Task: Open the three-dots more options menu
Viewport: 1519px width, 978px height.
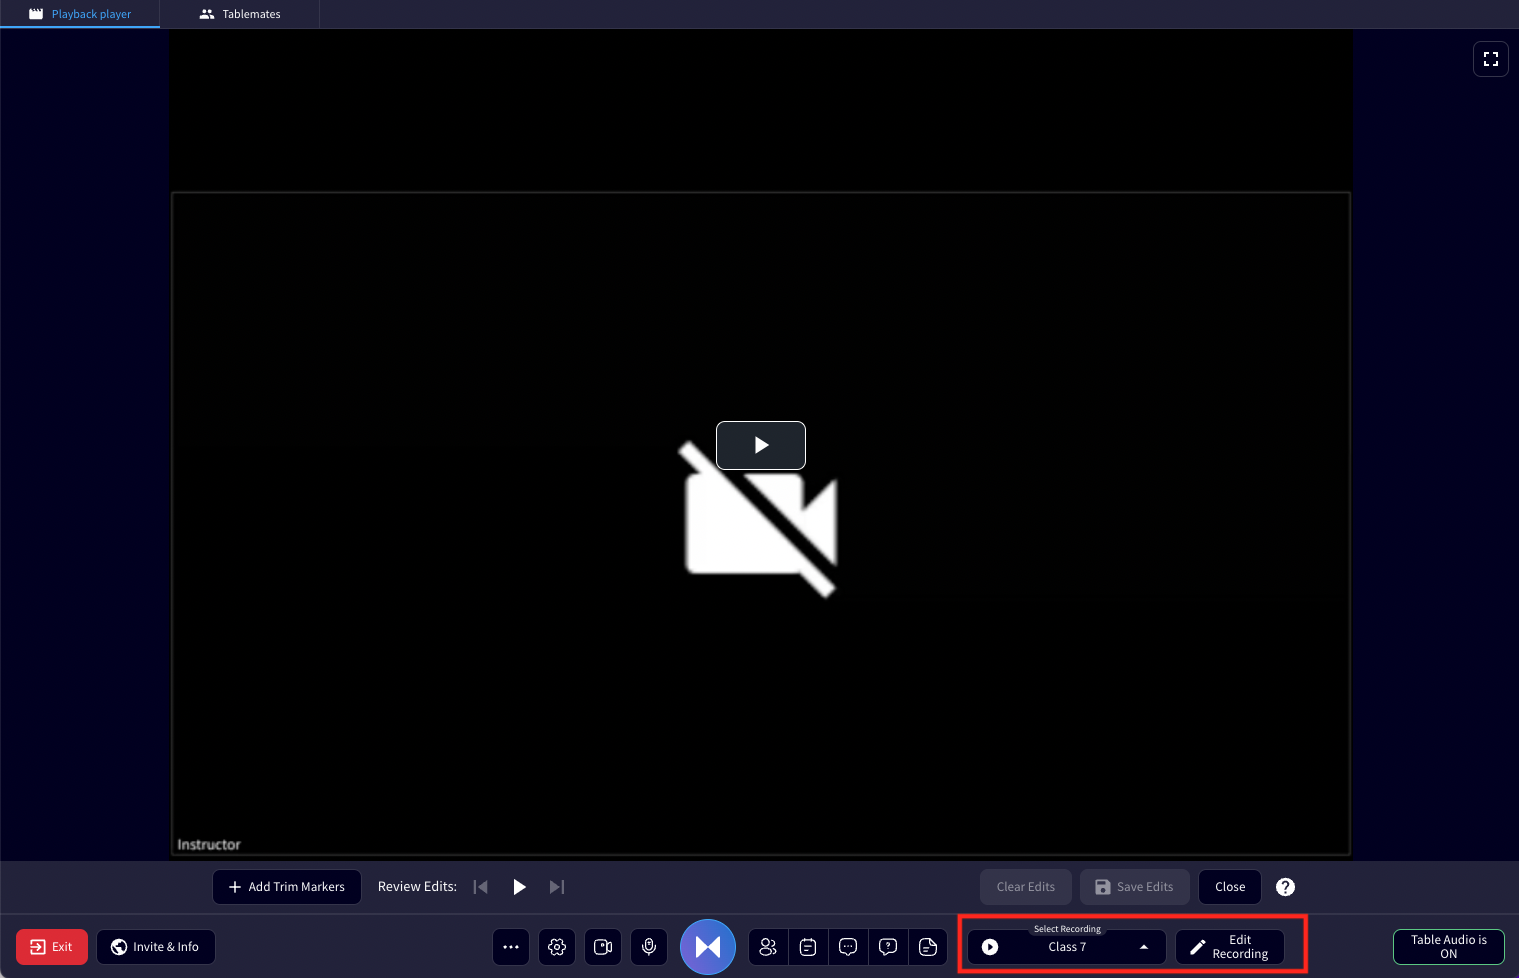Action: (511, 947)
